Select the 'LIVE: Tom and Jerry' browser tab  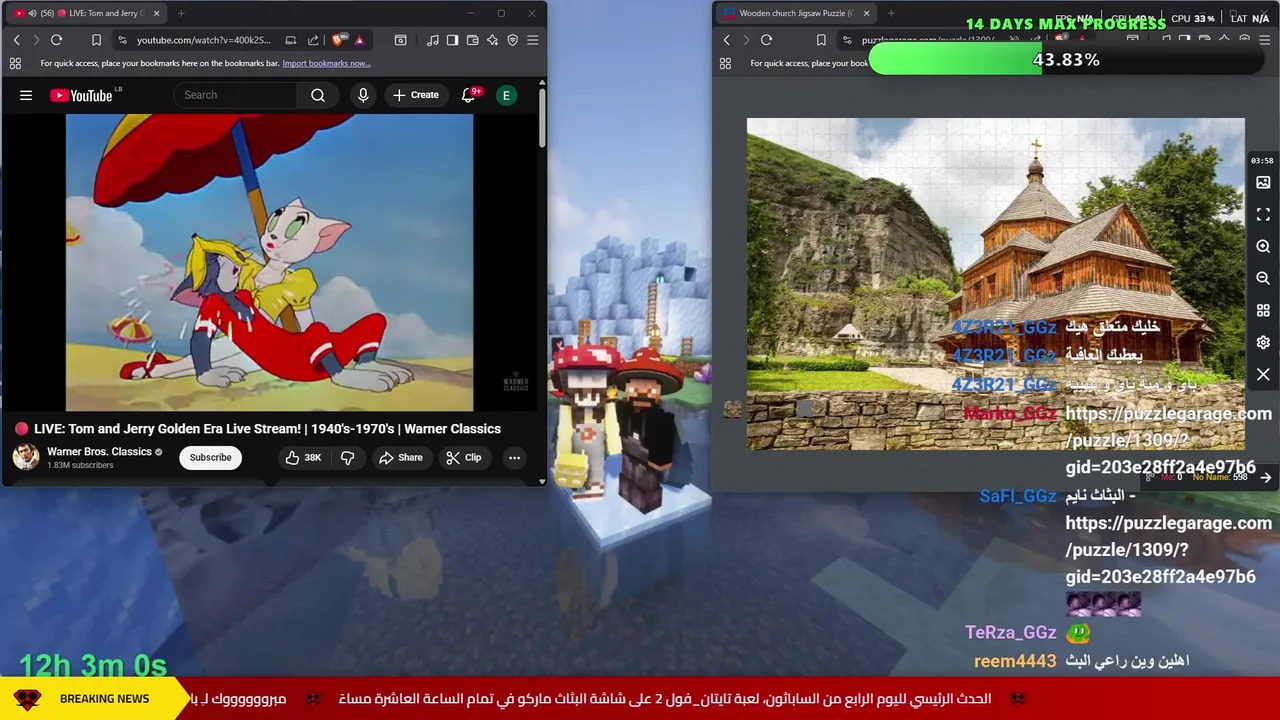point(88,13)
